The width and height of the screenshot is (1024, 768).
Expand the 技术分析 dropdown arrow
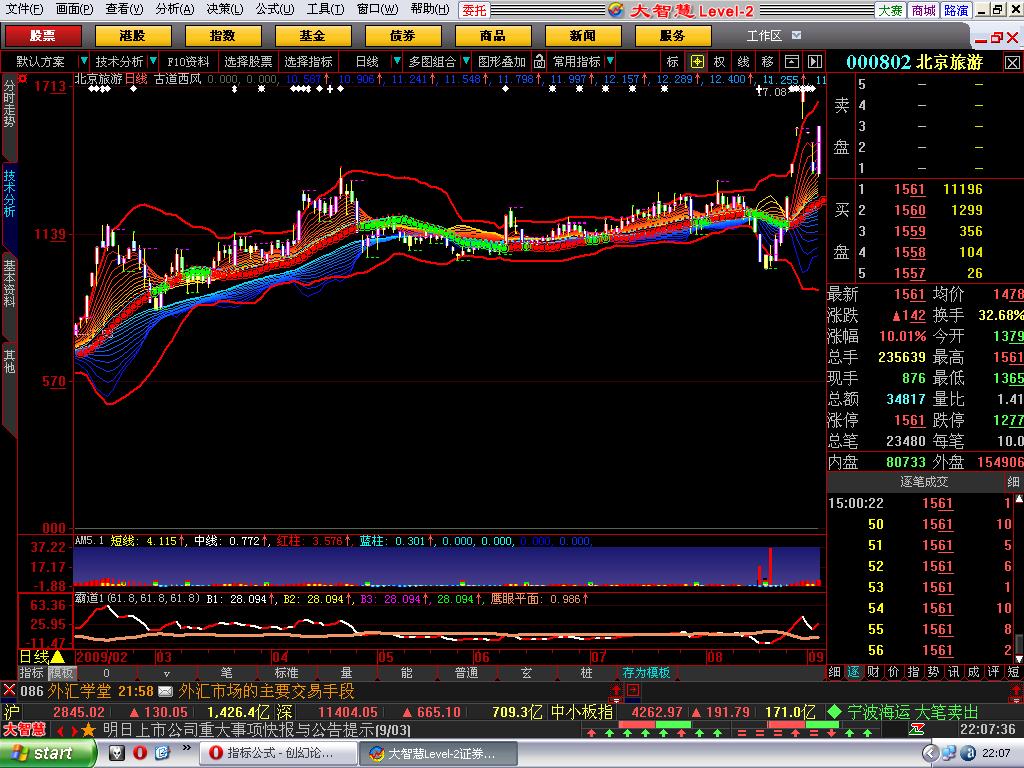[153, 61]
